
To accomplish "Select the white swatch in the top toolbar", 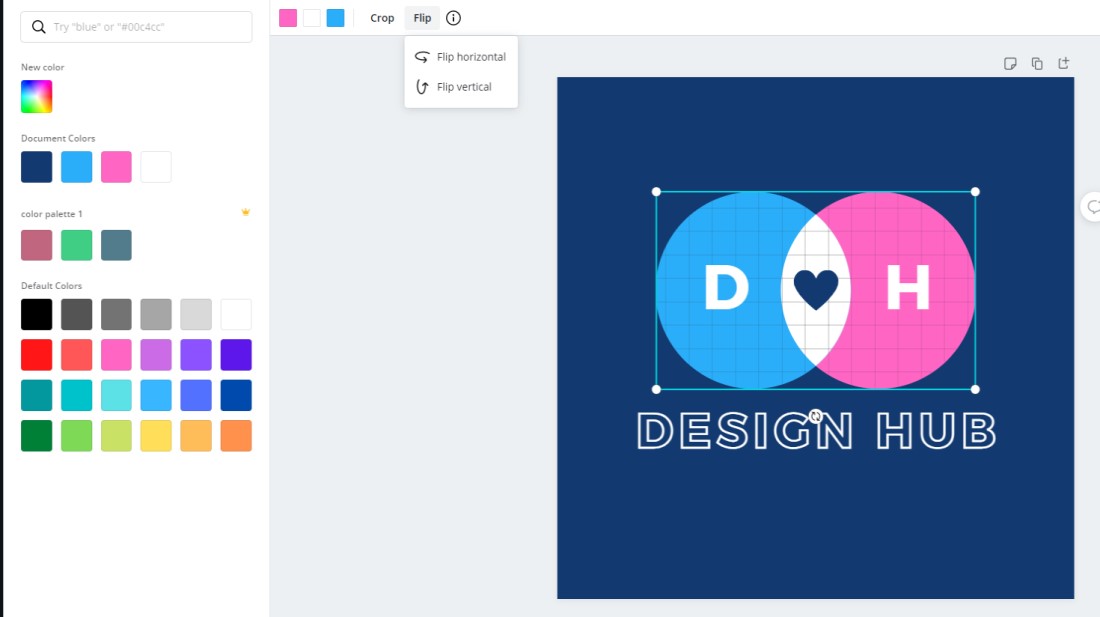I will [311, 18].
